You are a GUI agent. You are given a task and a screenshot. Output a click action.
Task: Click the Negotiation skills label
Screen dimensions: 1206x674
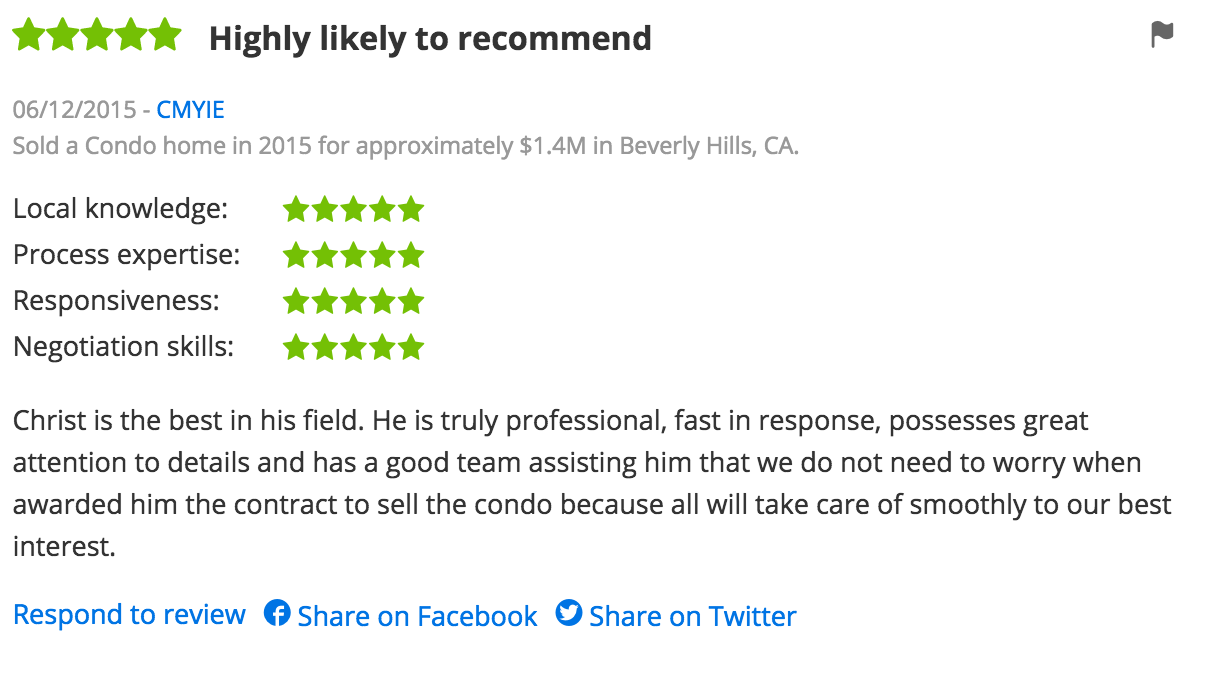click(123, 346)
